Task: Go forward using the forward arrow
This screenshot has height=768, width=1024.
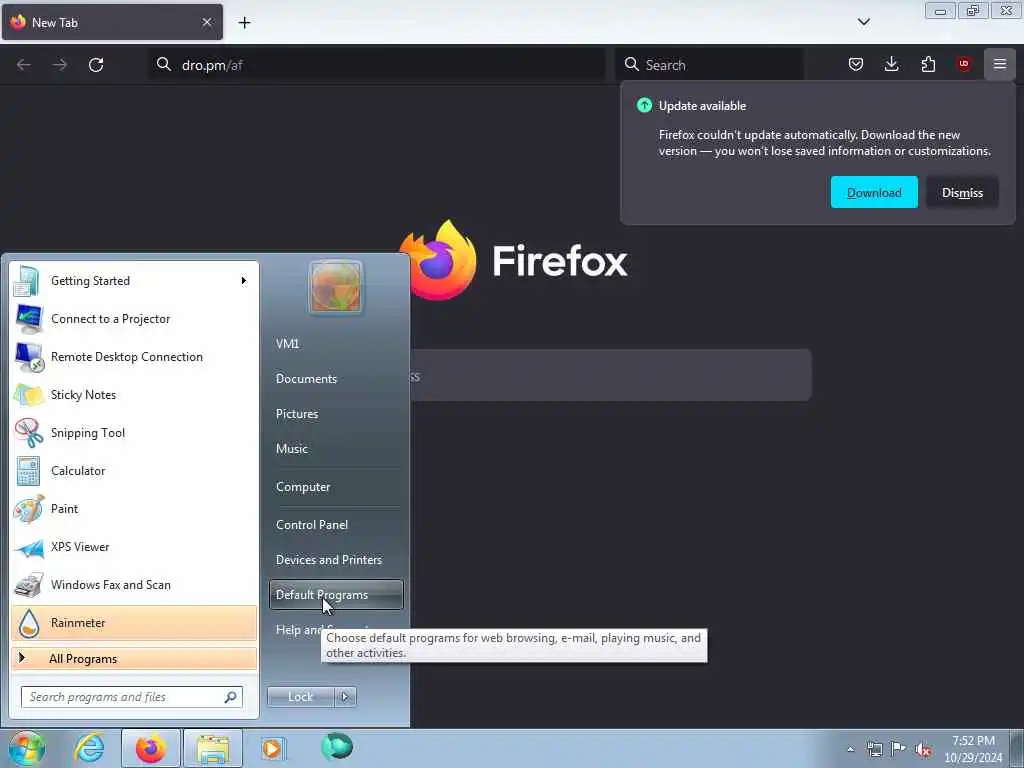Action: pyautogui.click(x=59, y=65)
